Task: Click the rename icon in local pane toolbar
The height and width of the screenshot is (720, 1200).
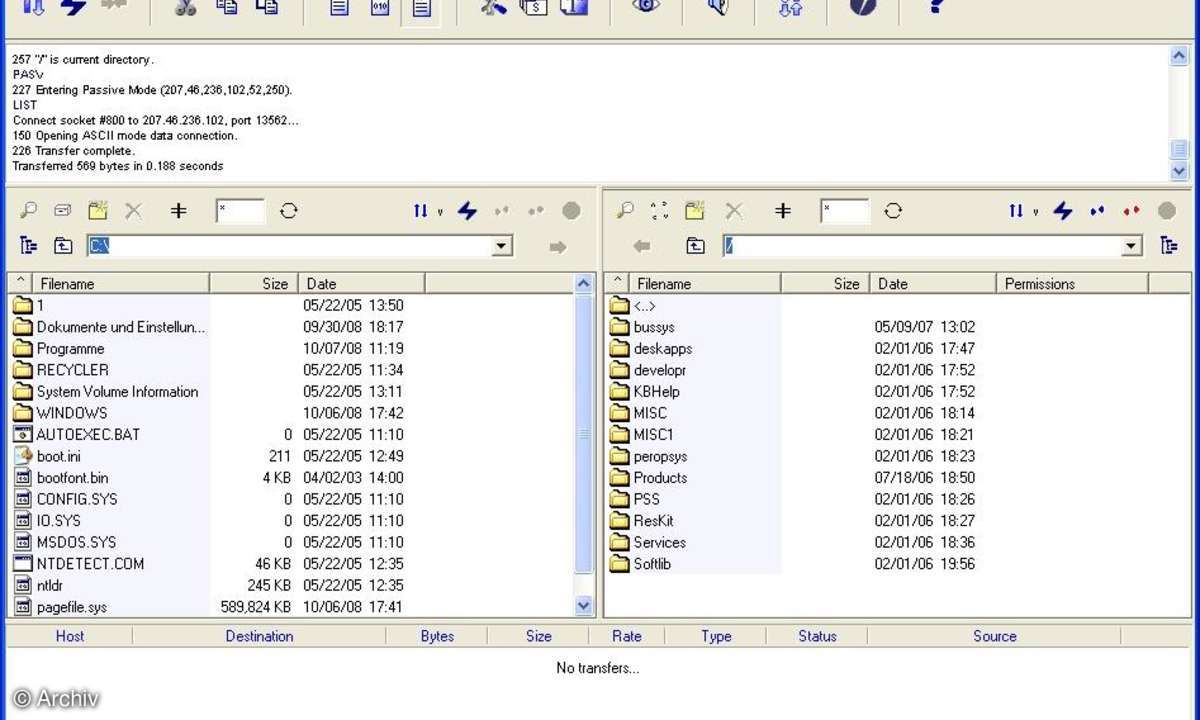Action: tap(62, 211)
